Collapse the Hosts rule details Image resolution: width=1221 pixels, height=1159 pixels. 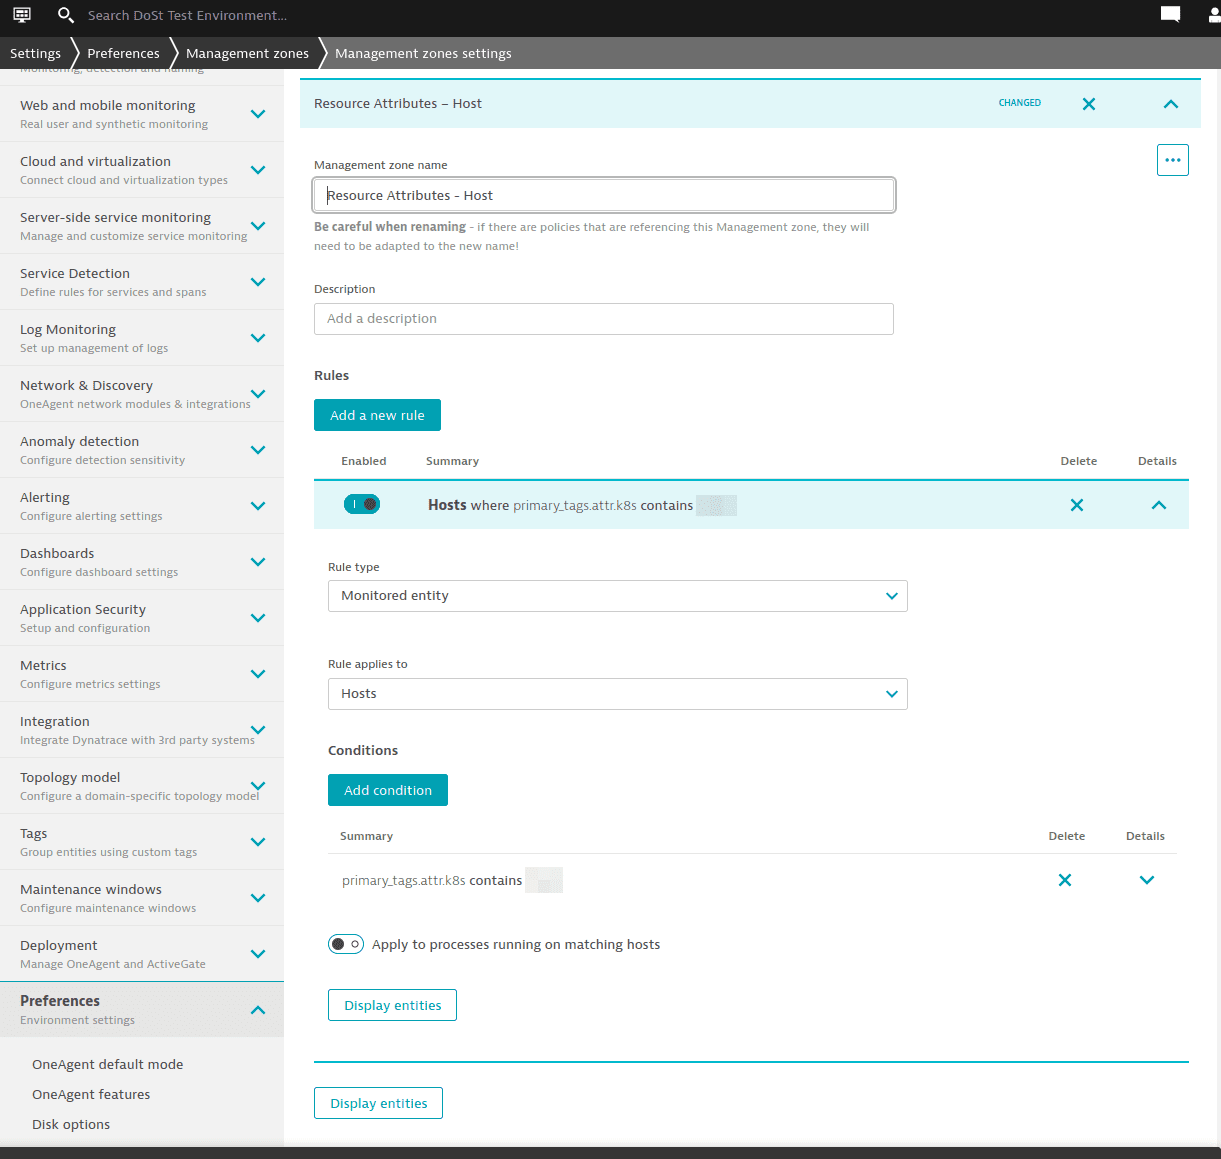(1159, 505)
